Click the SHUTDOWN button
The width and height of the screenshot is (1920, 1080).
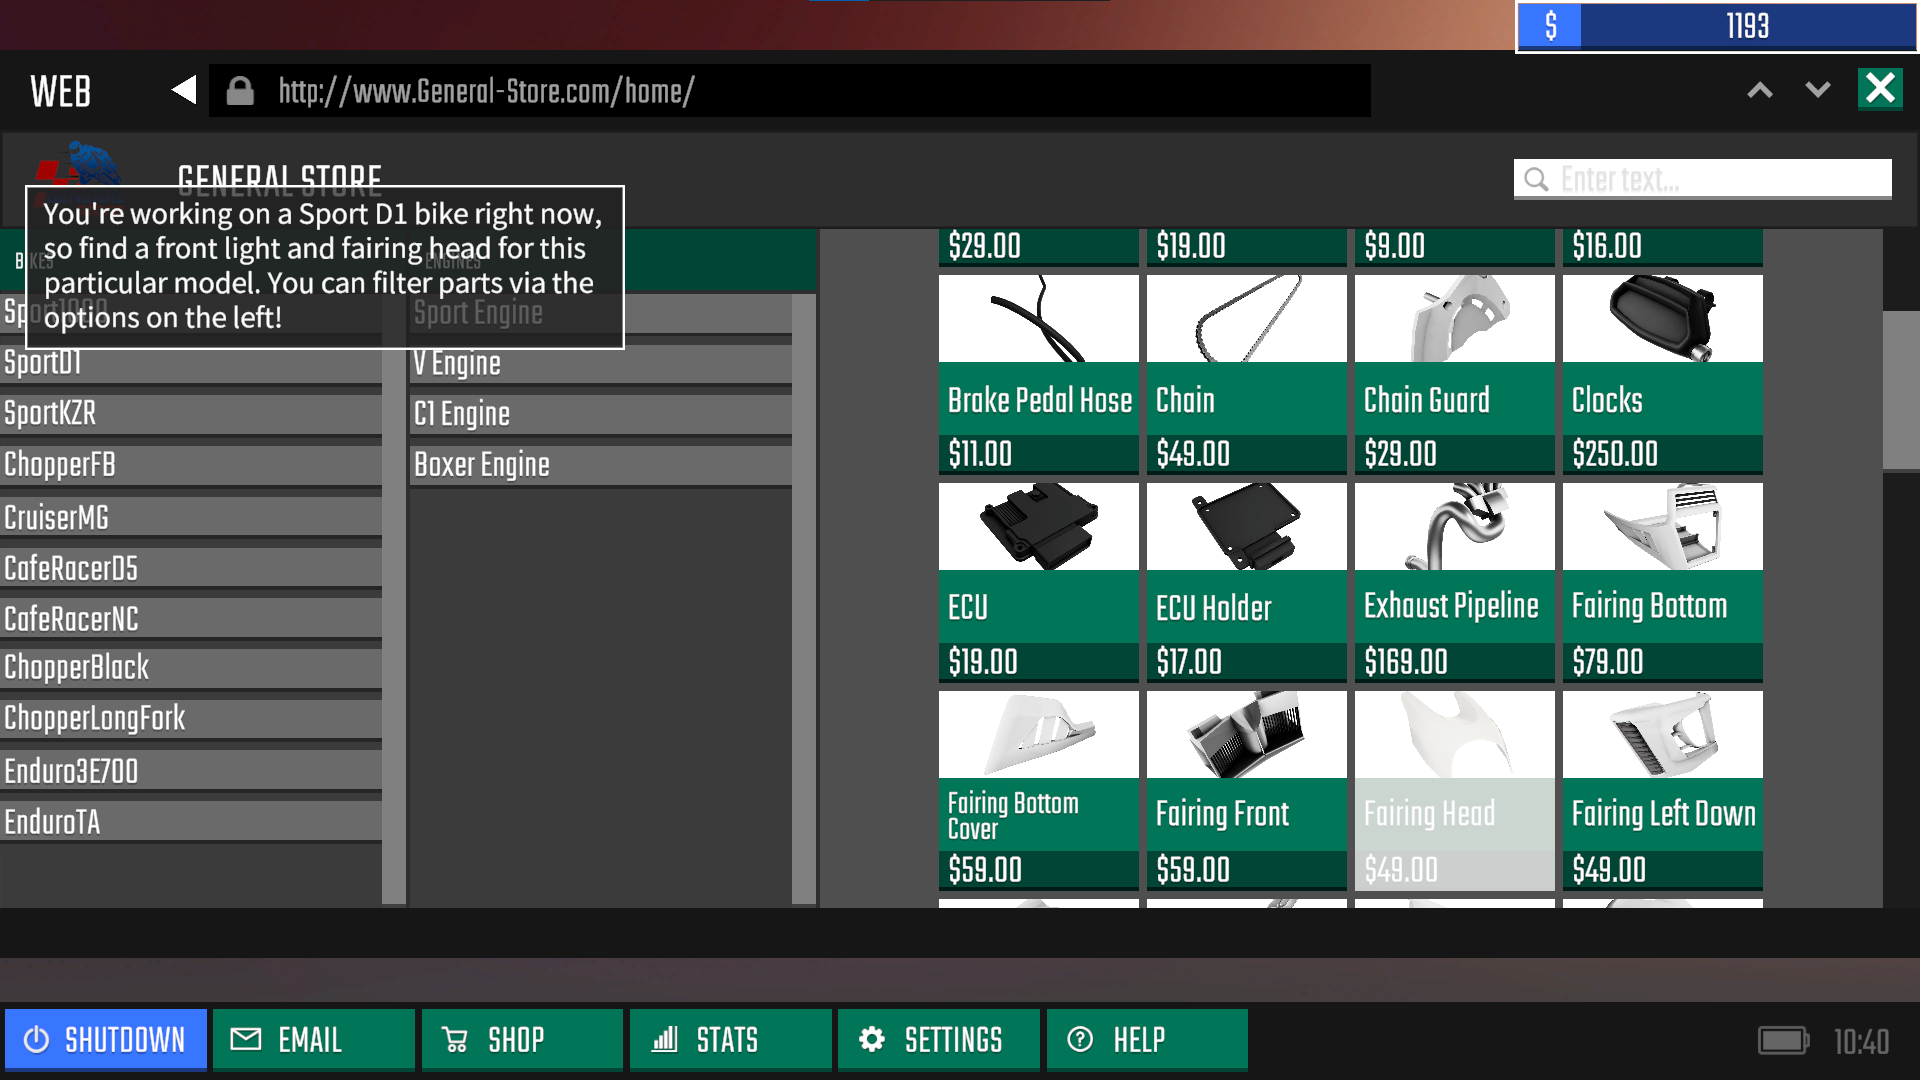[106, 1040]
